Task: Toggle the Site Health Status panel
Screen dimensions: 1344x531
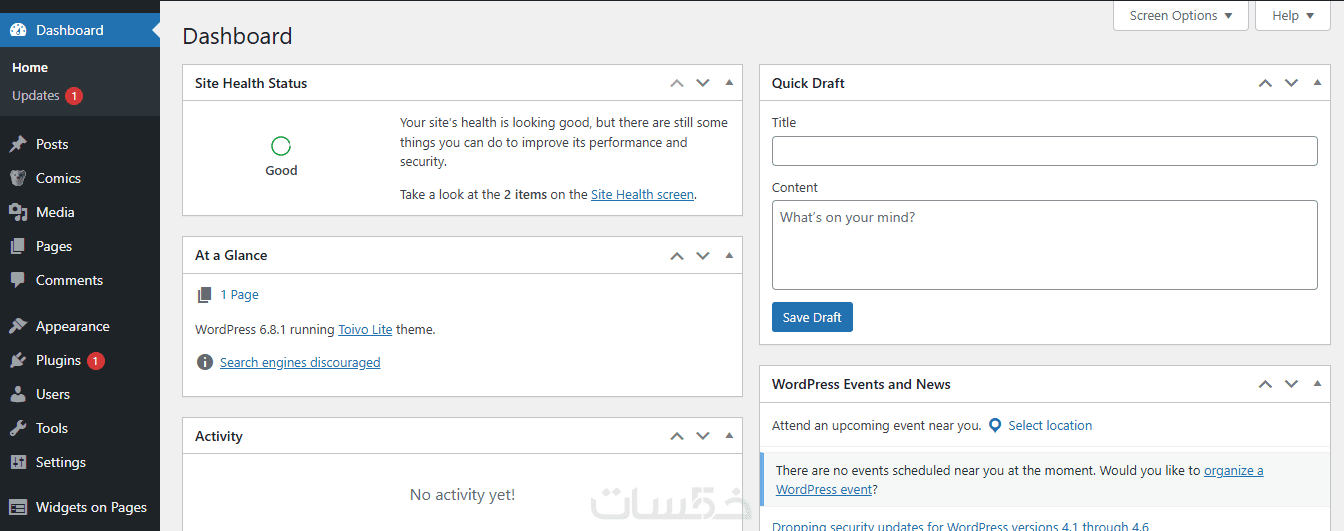Action: tap(729, 83)
